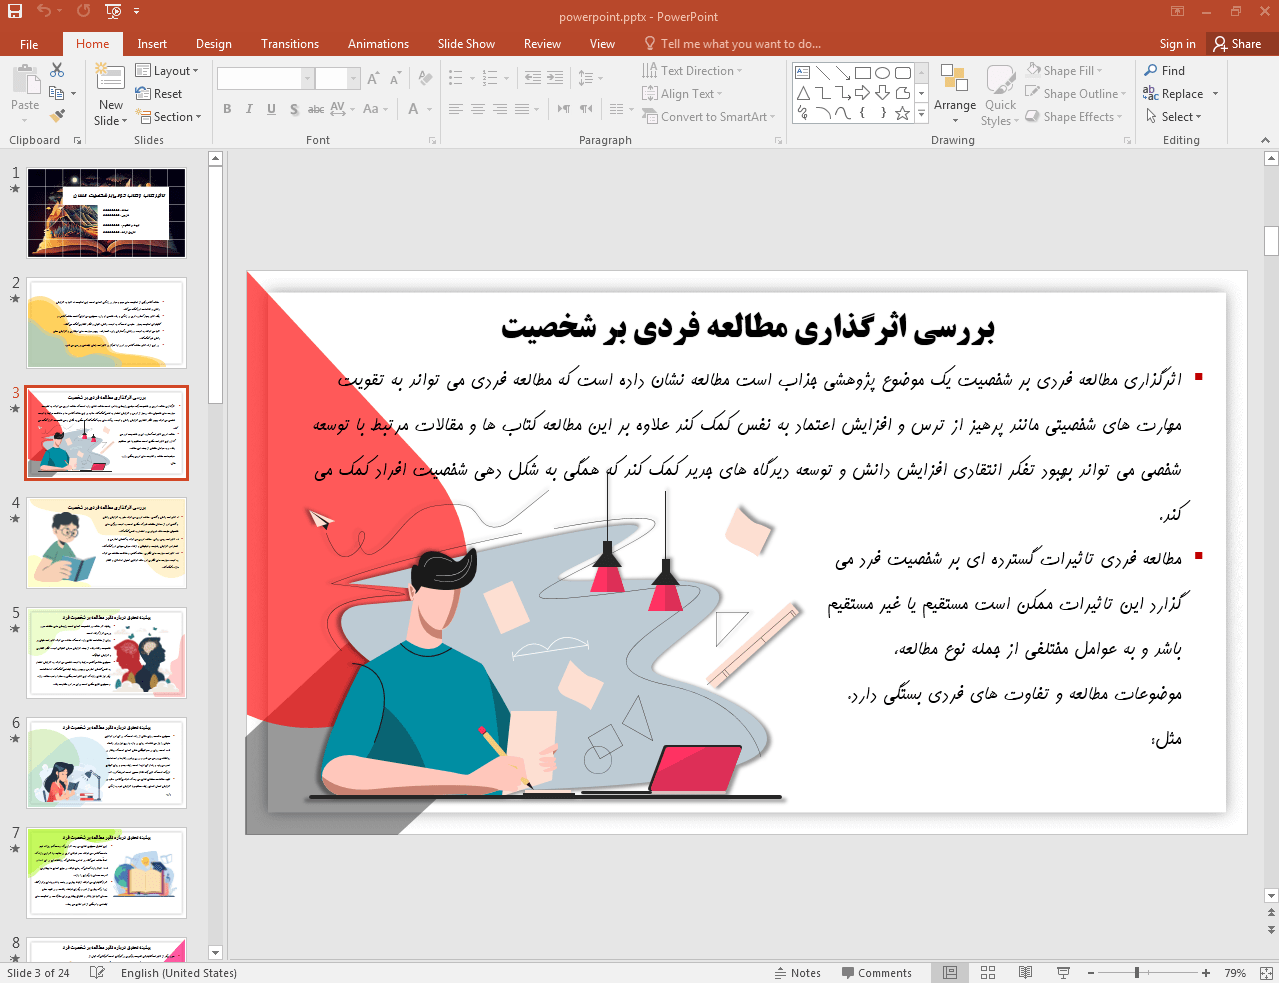The image size is (1279, 983).
Task: Switch to the Animations tab
Action: pyautogui.click(x=378, y=44)
